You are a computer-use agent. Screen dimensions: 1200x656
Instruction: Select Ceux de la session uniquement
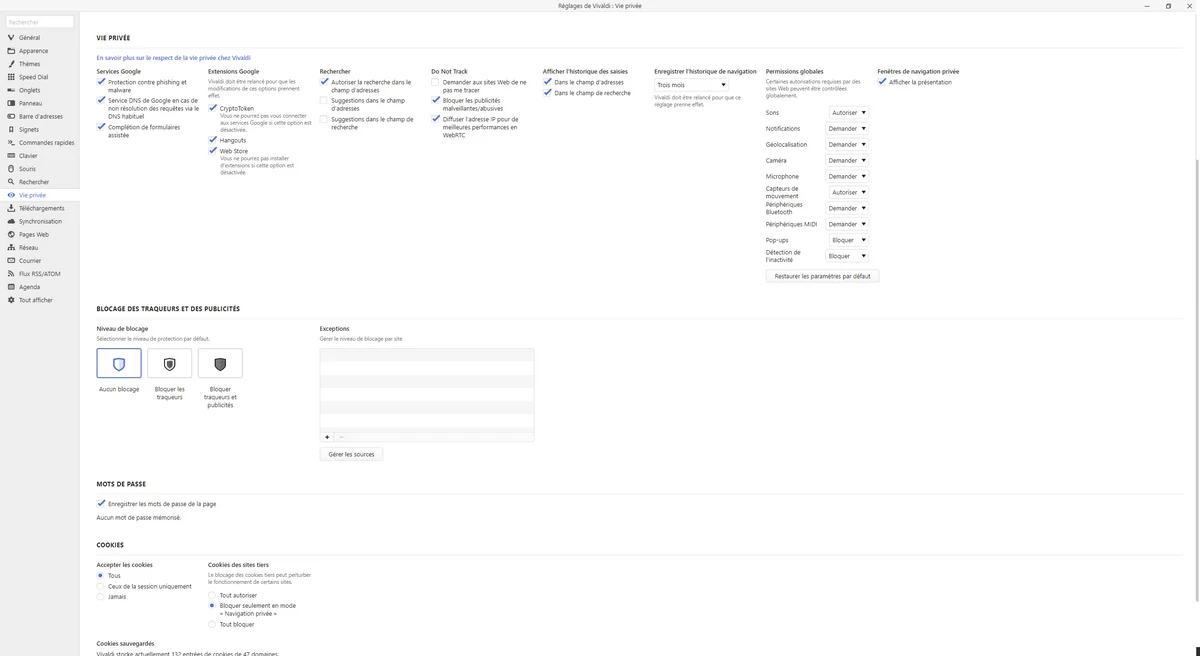pyautogui.click(x=100, y=586)
